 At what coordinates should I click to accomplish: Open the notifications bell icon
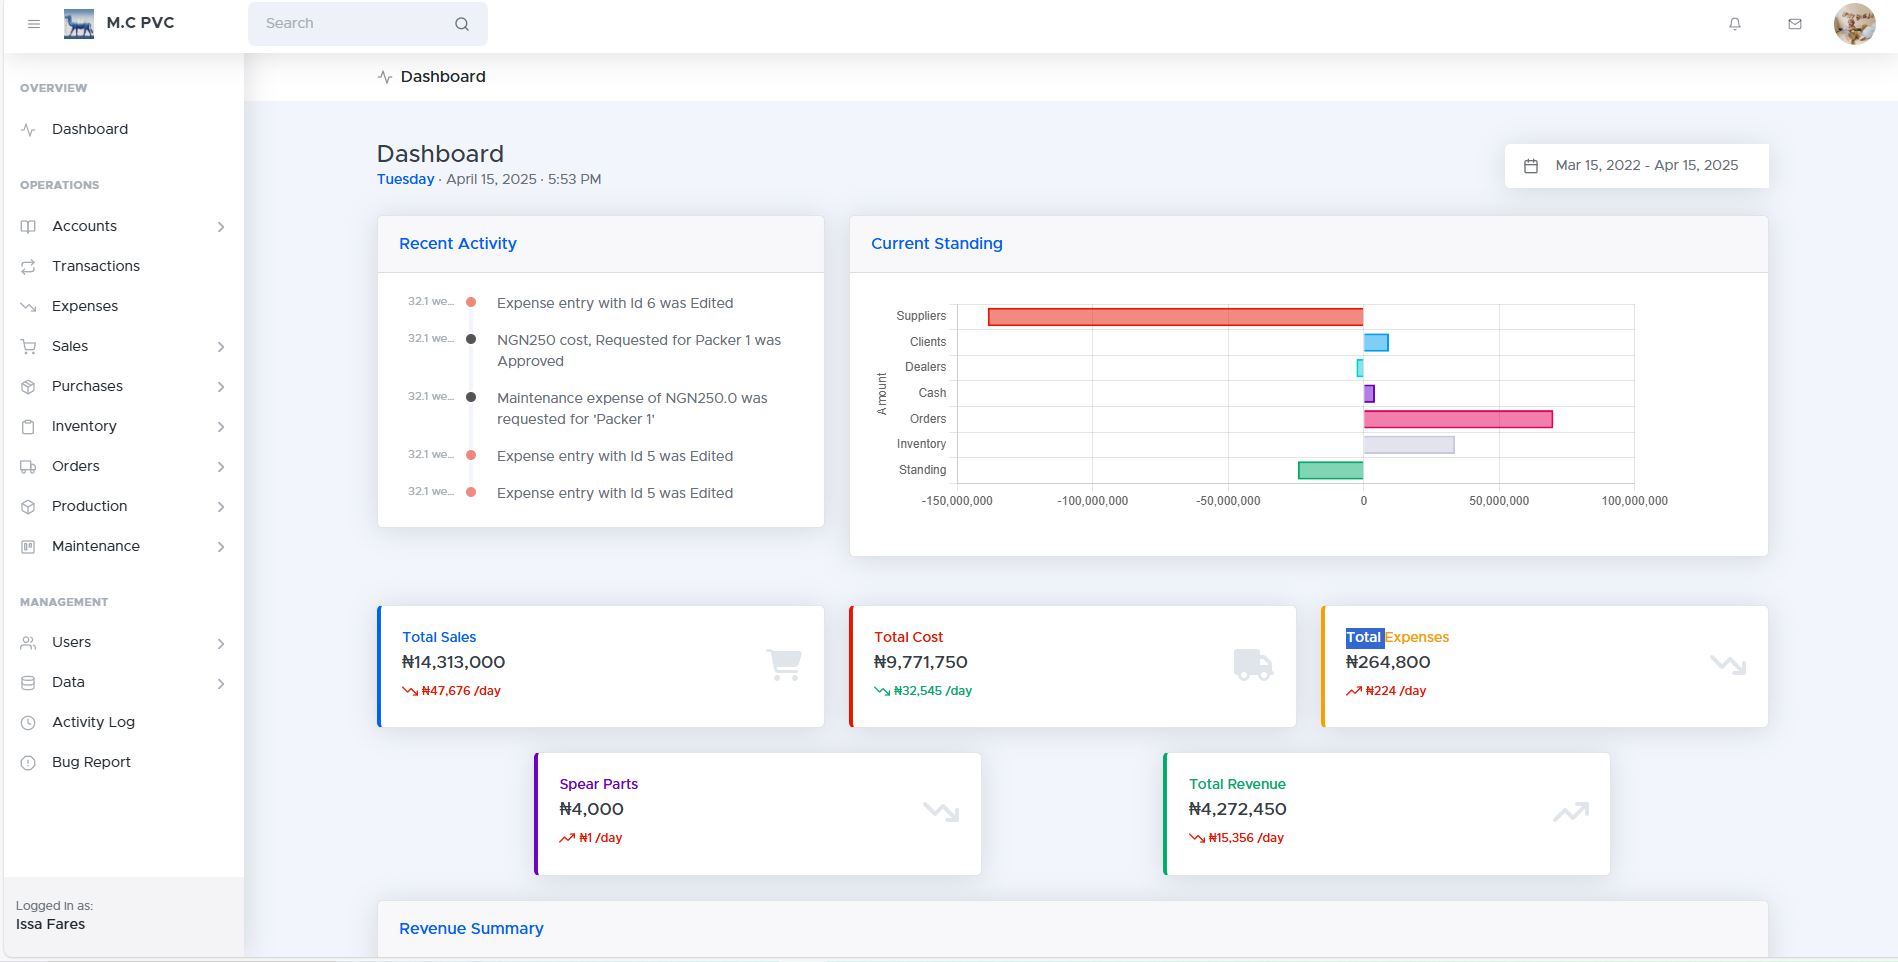tap(1735, 24)
